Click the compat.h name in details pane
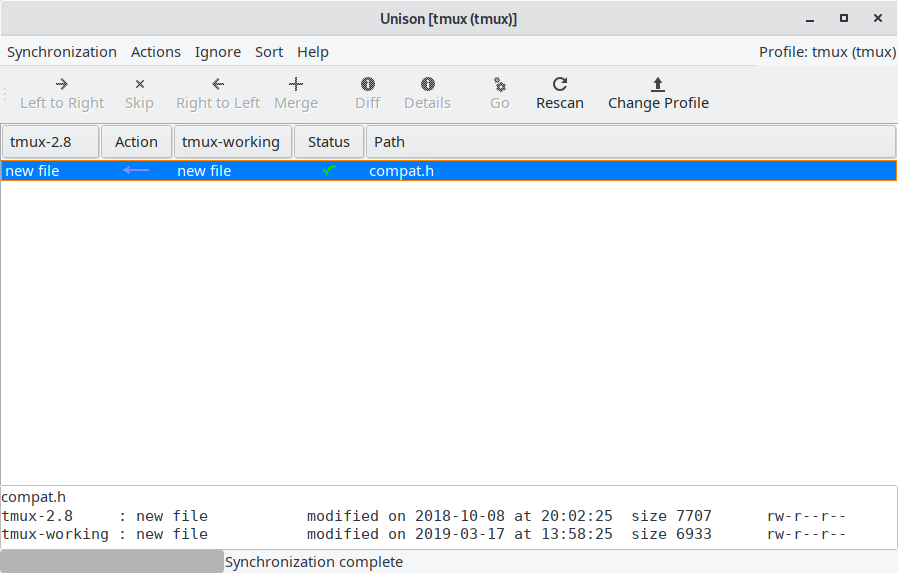 (33, 497)
